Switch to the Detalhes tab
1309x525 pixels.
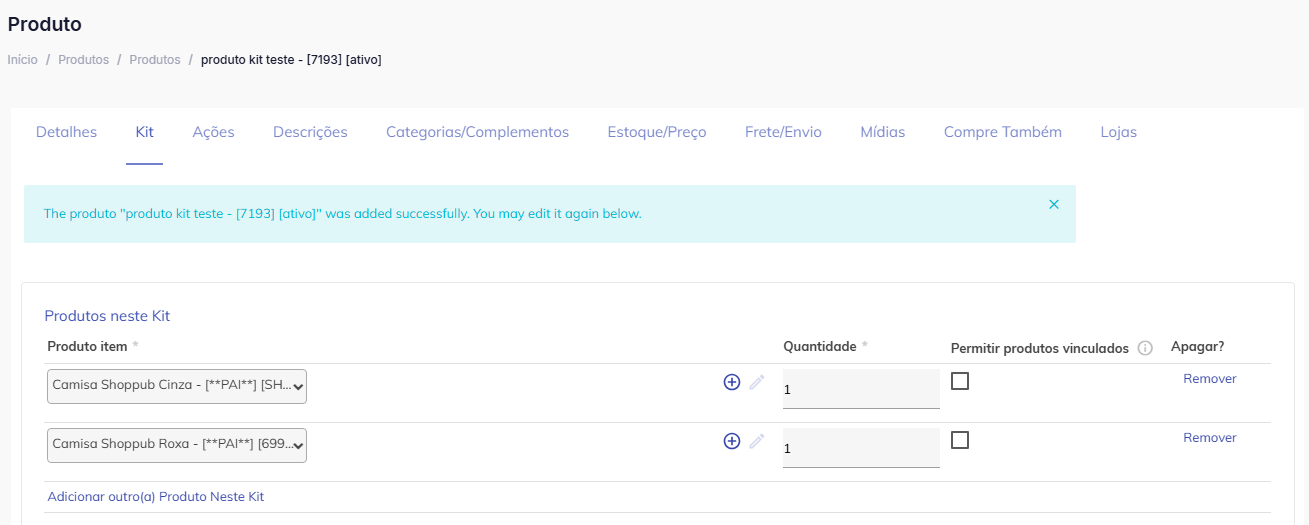66,132
